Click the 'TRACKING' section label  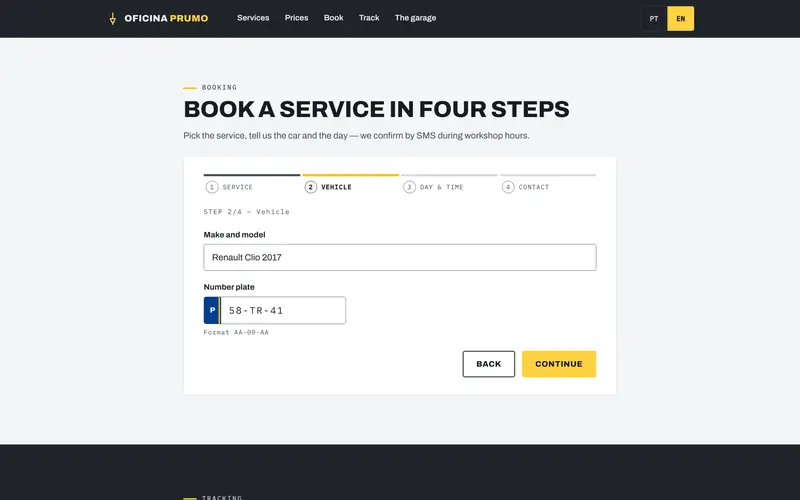[x=222, y=497]
